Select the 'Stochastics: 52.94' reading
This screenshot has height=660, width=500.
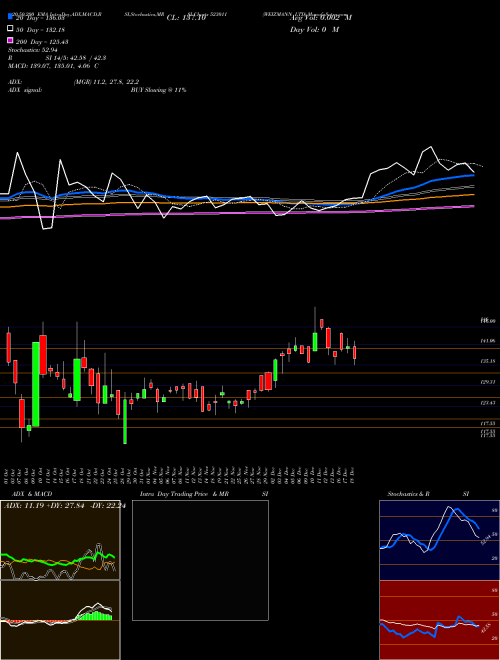[x=33, y=50]
